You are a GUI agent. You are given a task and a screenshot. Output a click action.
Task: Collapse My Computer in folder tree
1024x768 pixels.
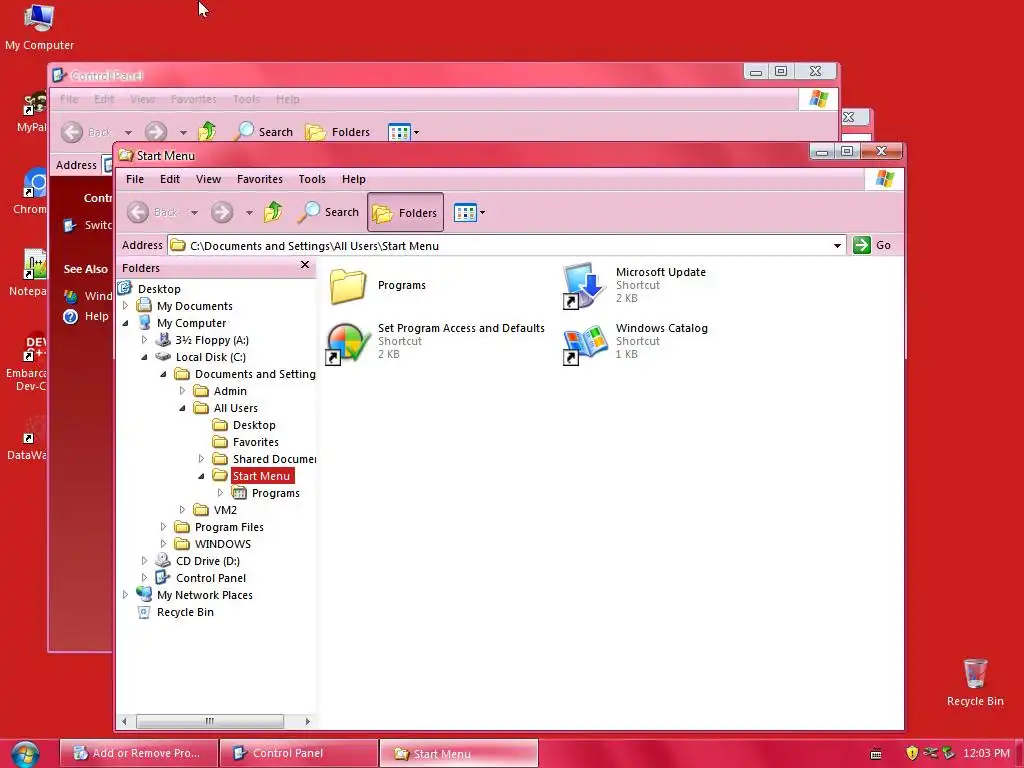pos(125,323)
